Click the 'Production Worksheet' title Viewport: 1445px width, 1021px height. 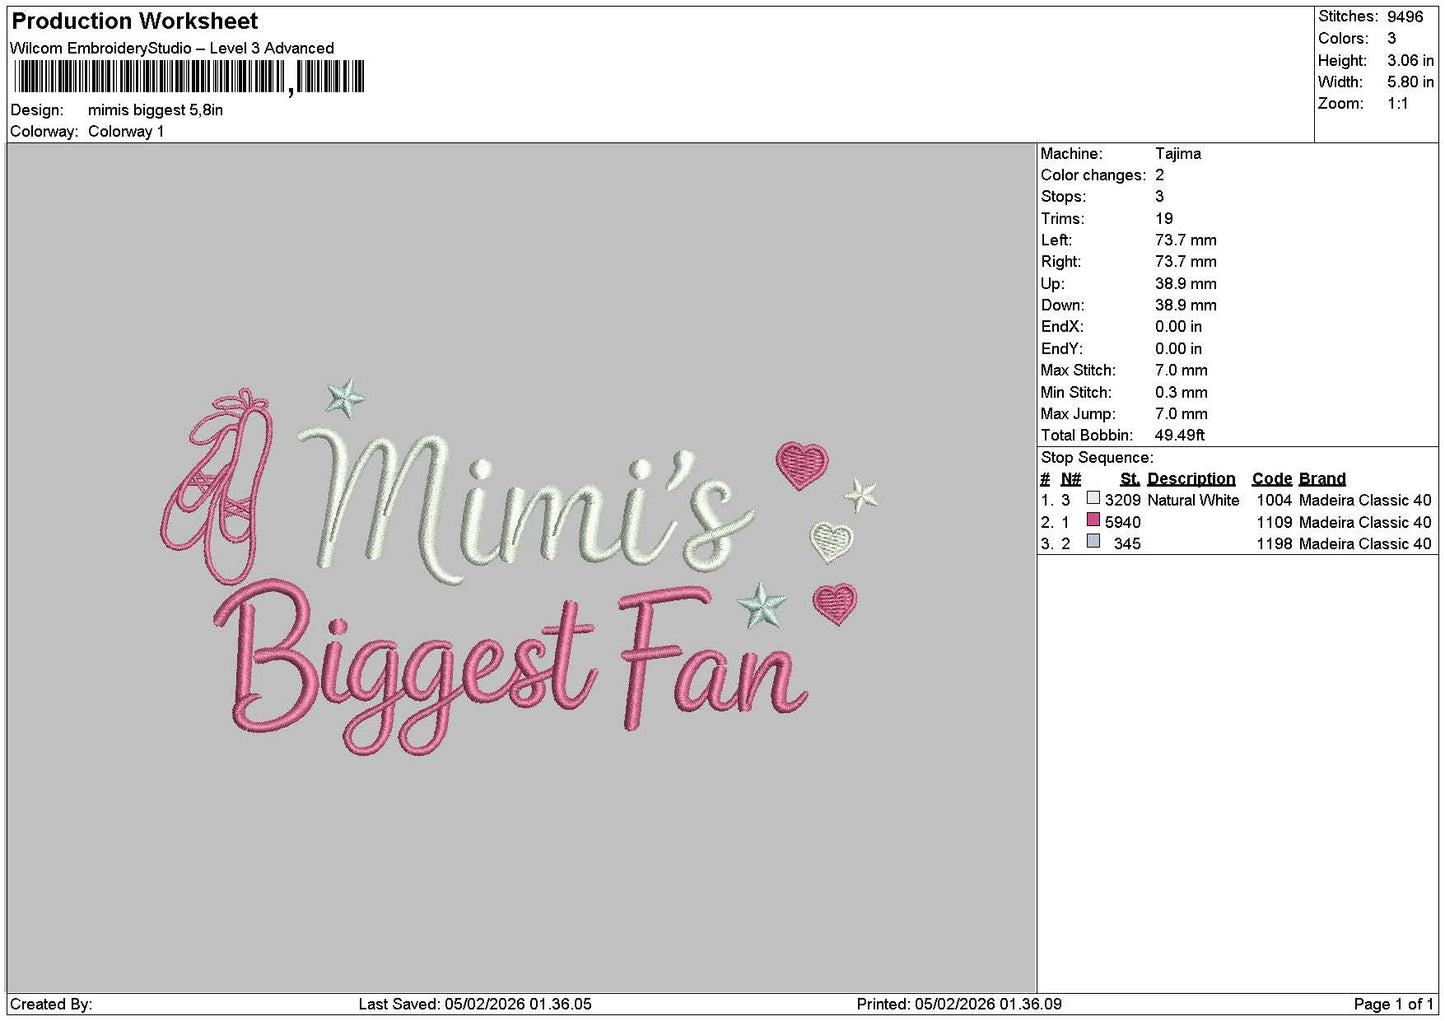click(x=135, y=21)
